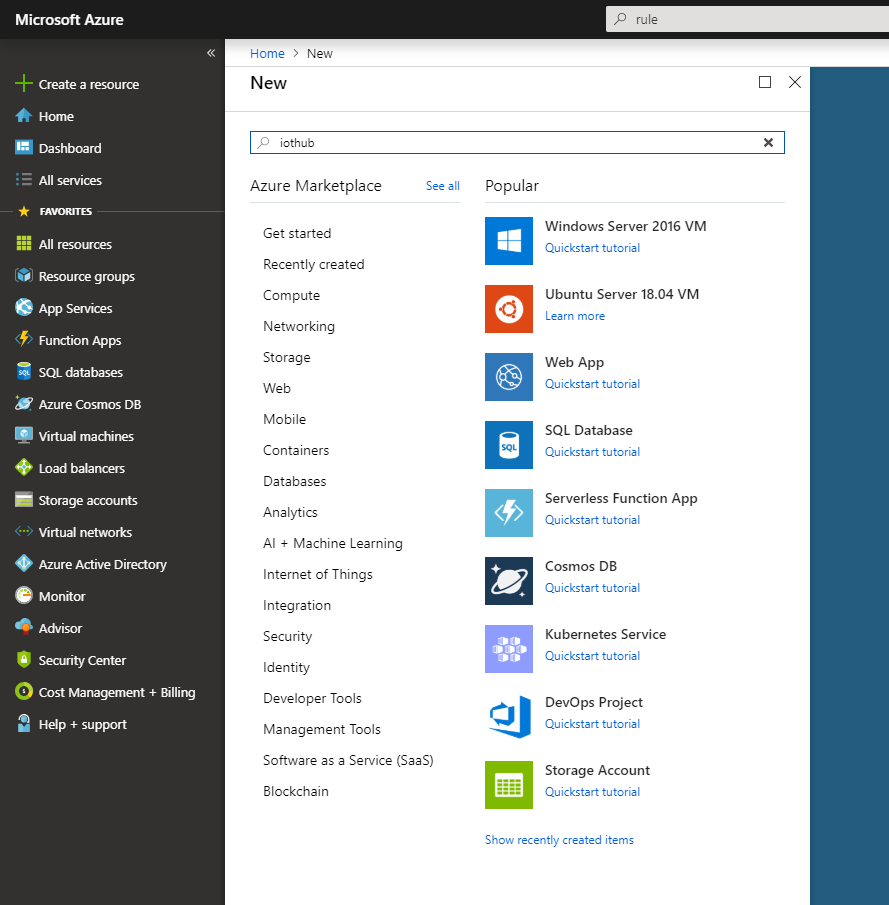Select the Integration category
This screenshot has width=889, height=905.
click(x=297, y=605)
